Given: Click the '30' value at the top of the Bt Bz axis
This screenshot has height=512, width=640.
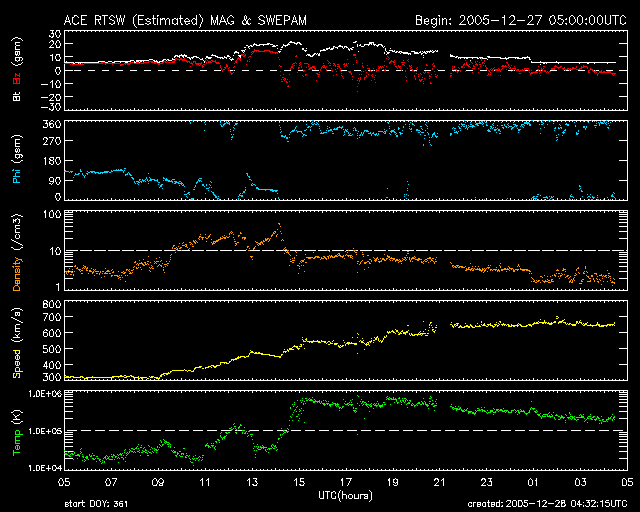Looking at the screenshot, I should [x=56, y=34].
